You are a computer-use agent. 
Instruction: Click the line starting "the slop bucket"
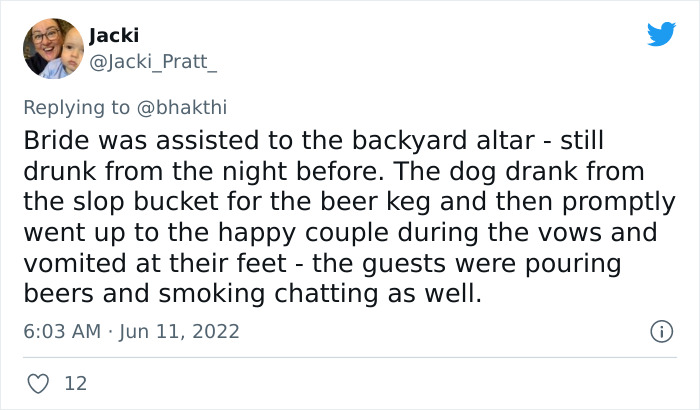pos(348,201)
